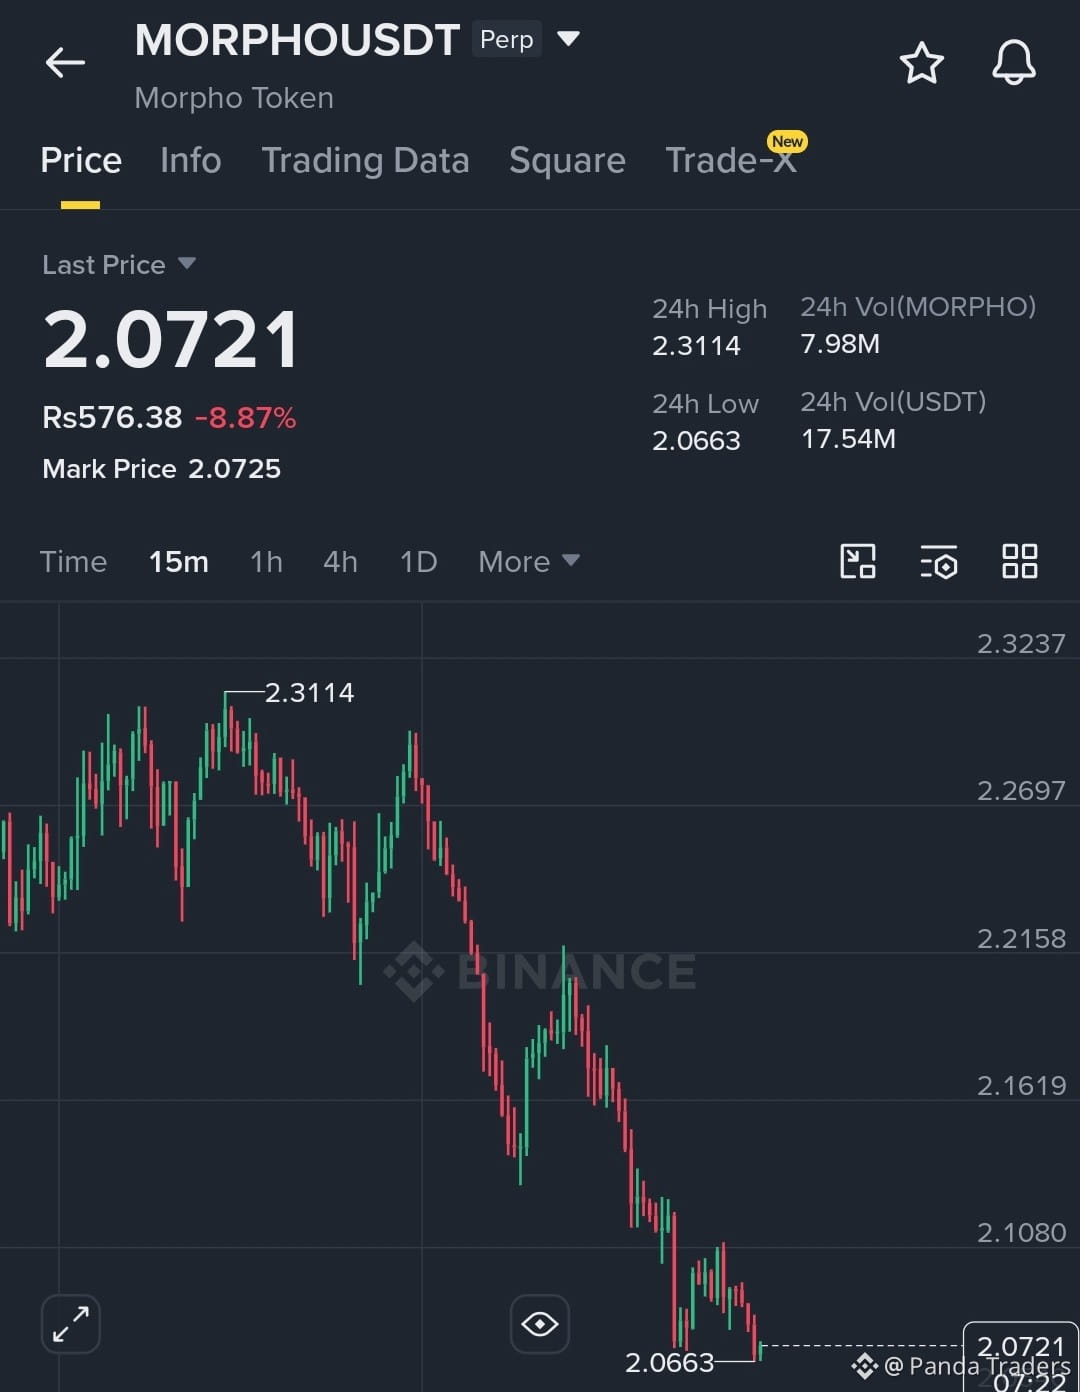Select the Time chart view
The image size is (1080, 1392).
coord(73,562)
